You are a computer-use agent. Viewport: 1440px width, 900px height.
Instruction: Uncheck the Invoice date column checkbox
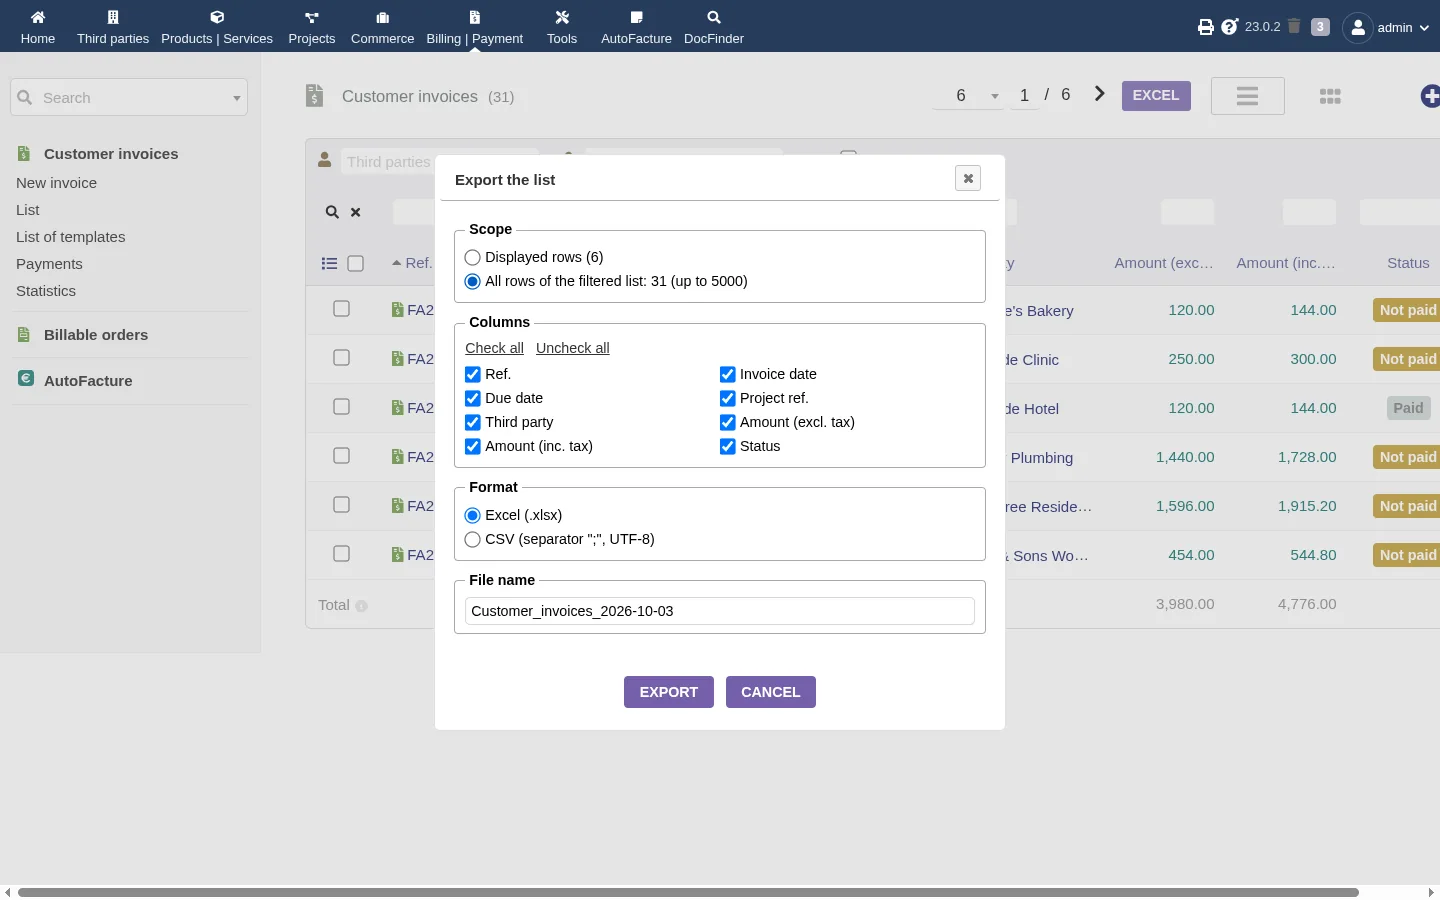pos(728,374)
